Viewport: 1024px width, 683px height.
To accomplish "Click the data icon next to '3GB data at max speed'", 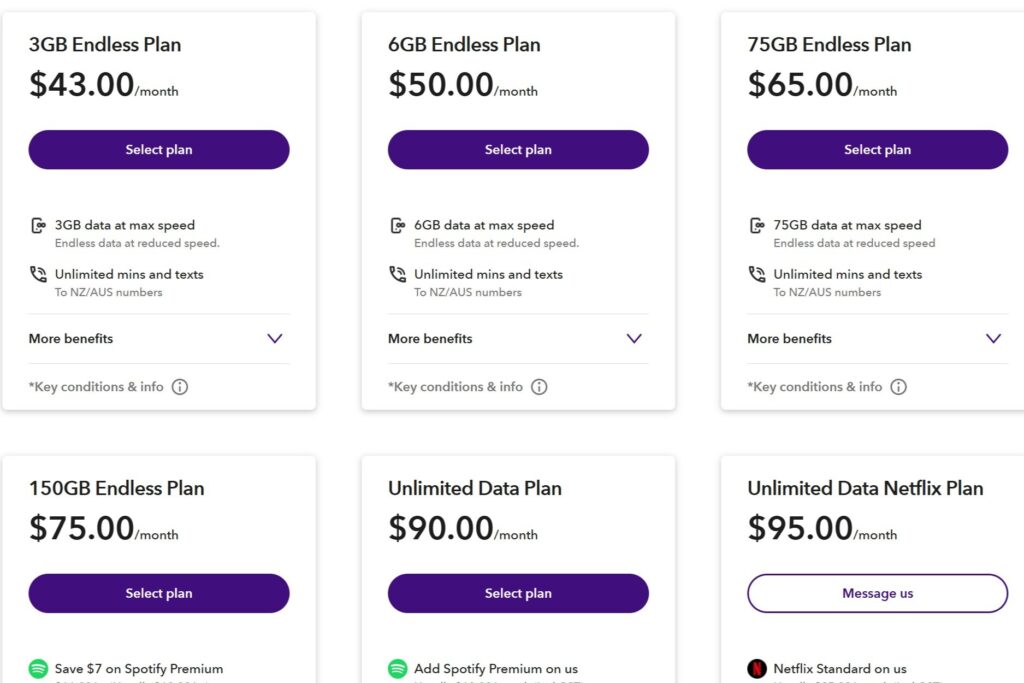I will coord(37,224).
